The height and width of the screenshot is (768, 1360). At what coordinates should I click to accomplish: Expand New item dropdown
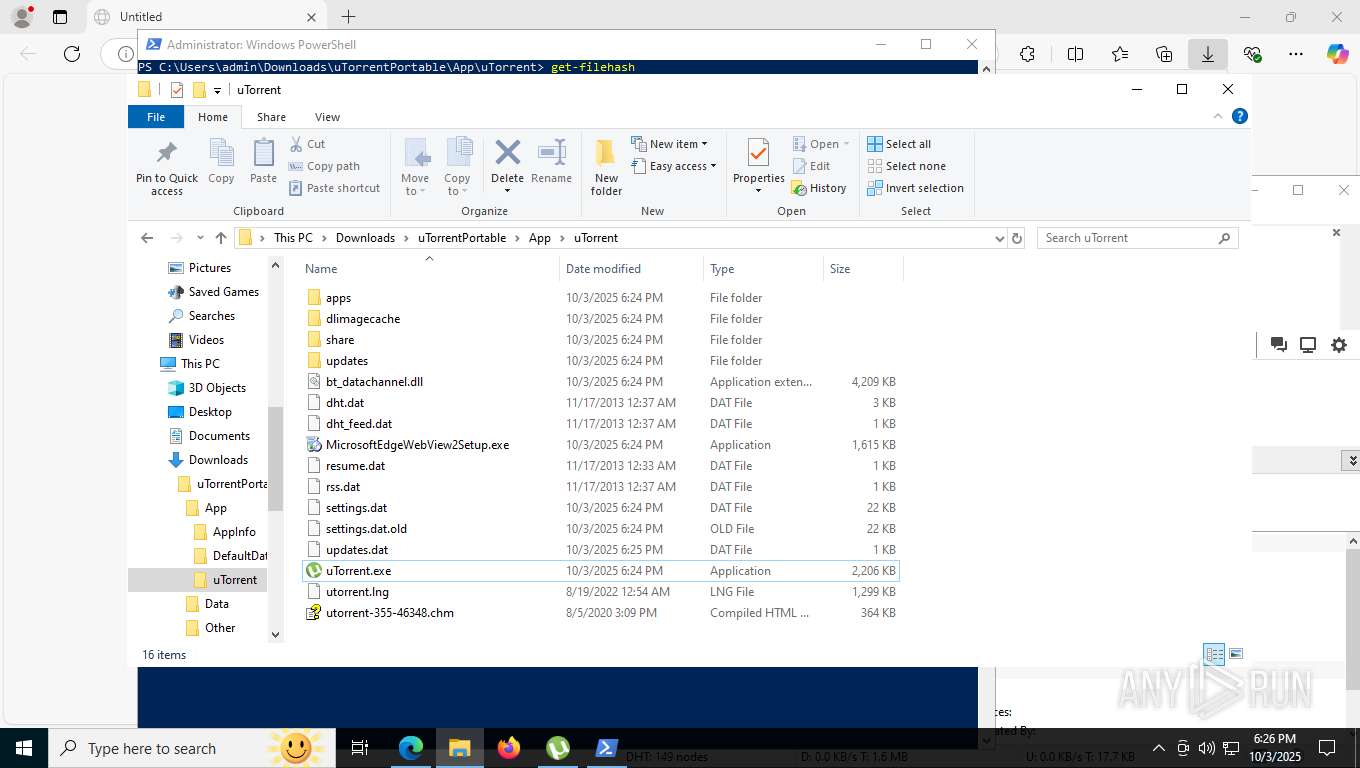pyautogui.click(x=669, y=144)
